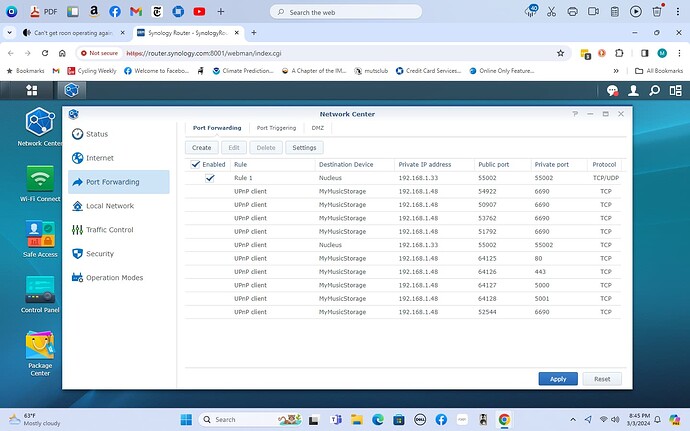Sort by the Public port column header

coord(502,165)
